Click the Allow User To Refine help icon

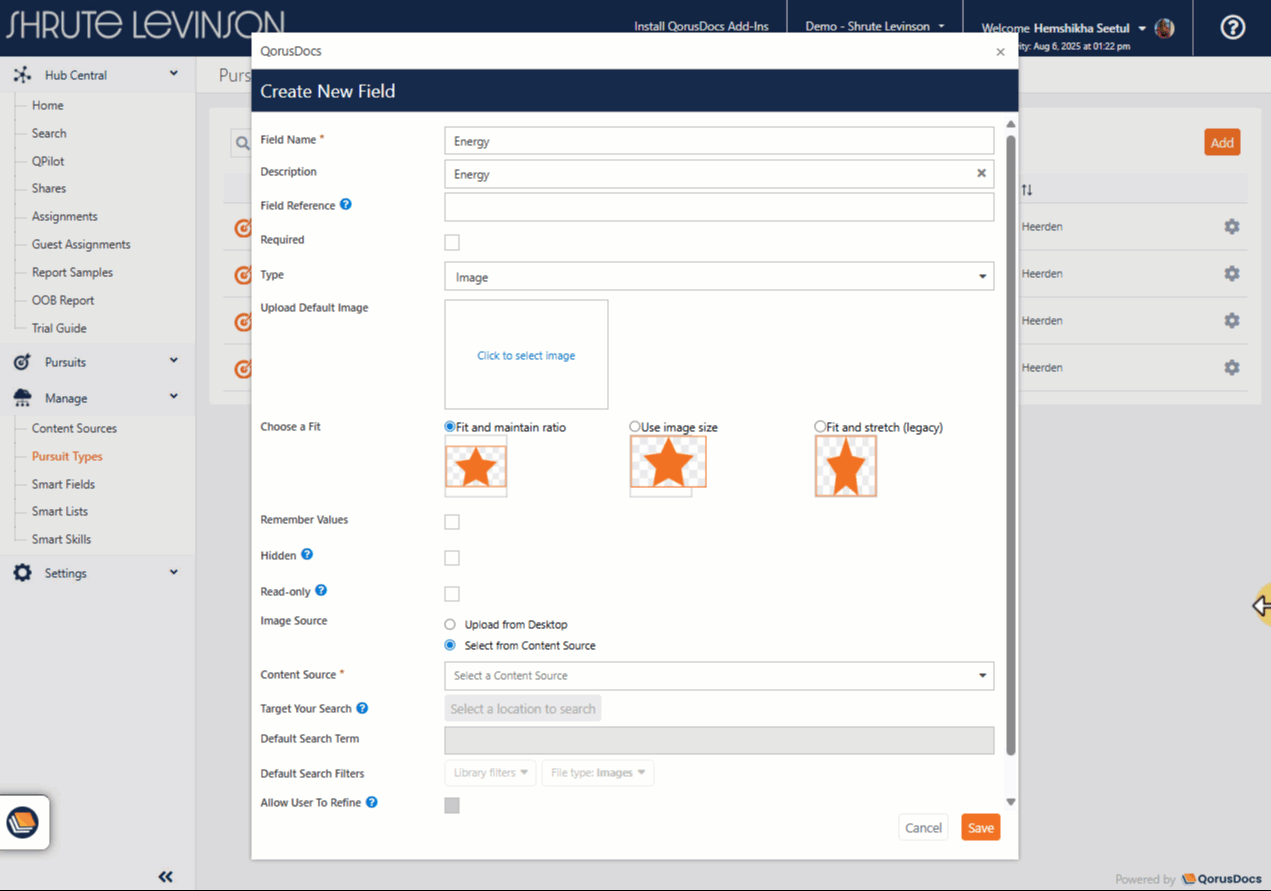(x=371, y=802)
